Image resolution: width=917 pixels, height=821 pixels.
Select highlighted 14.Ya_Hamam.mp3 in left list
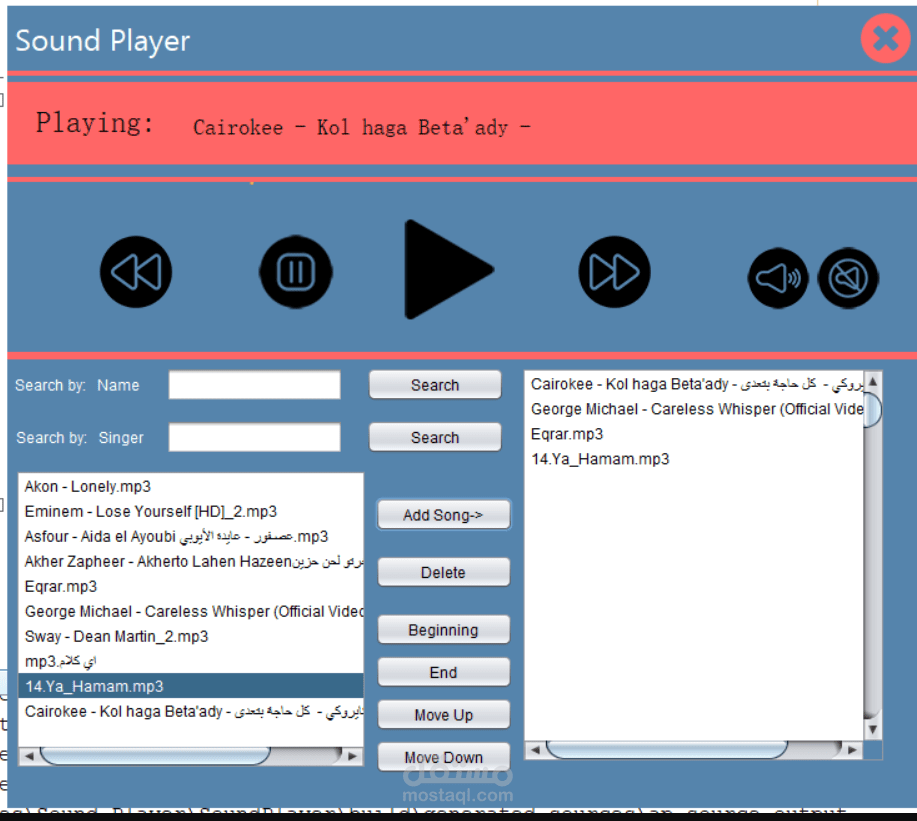pos(191,686)
